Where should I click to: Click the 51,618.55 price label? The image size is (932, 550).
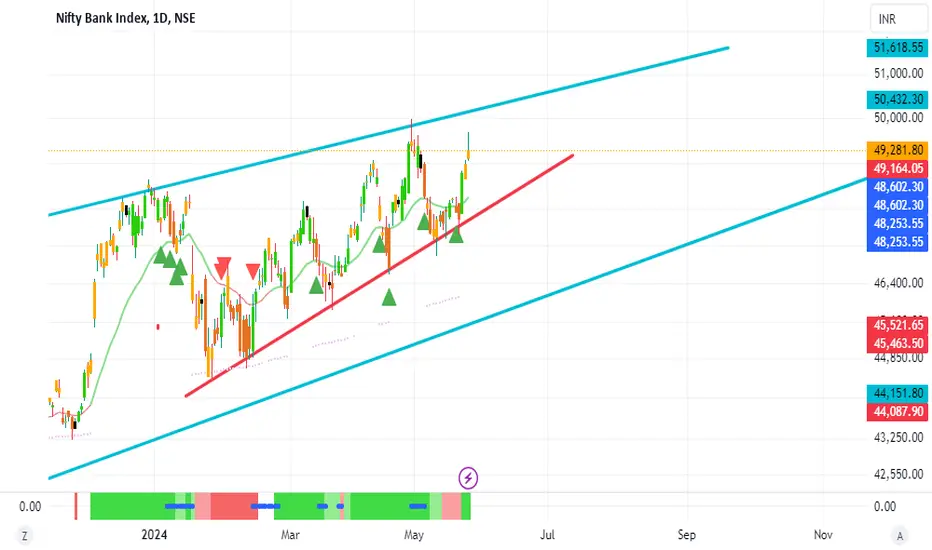tap(898, 48)
